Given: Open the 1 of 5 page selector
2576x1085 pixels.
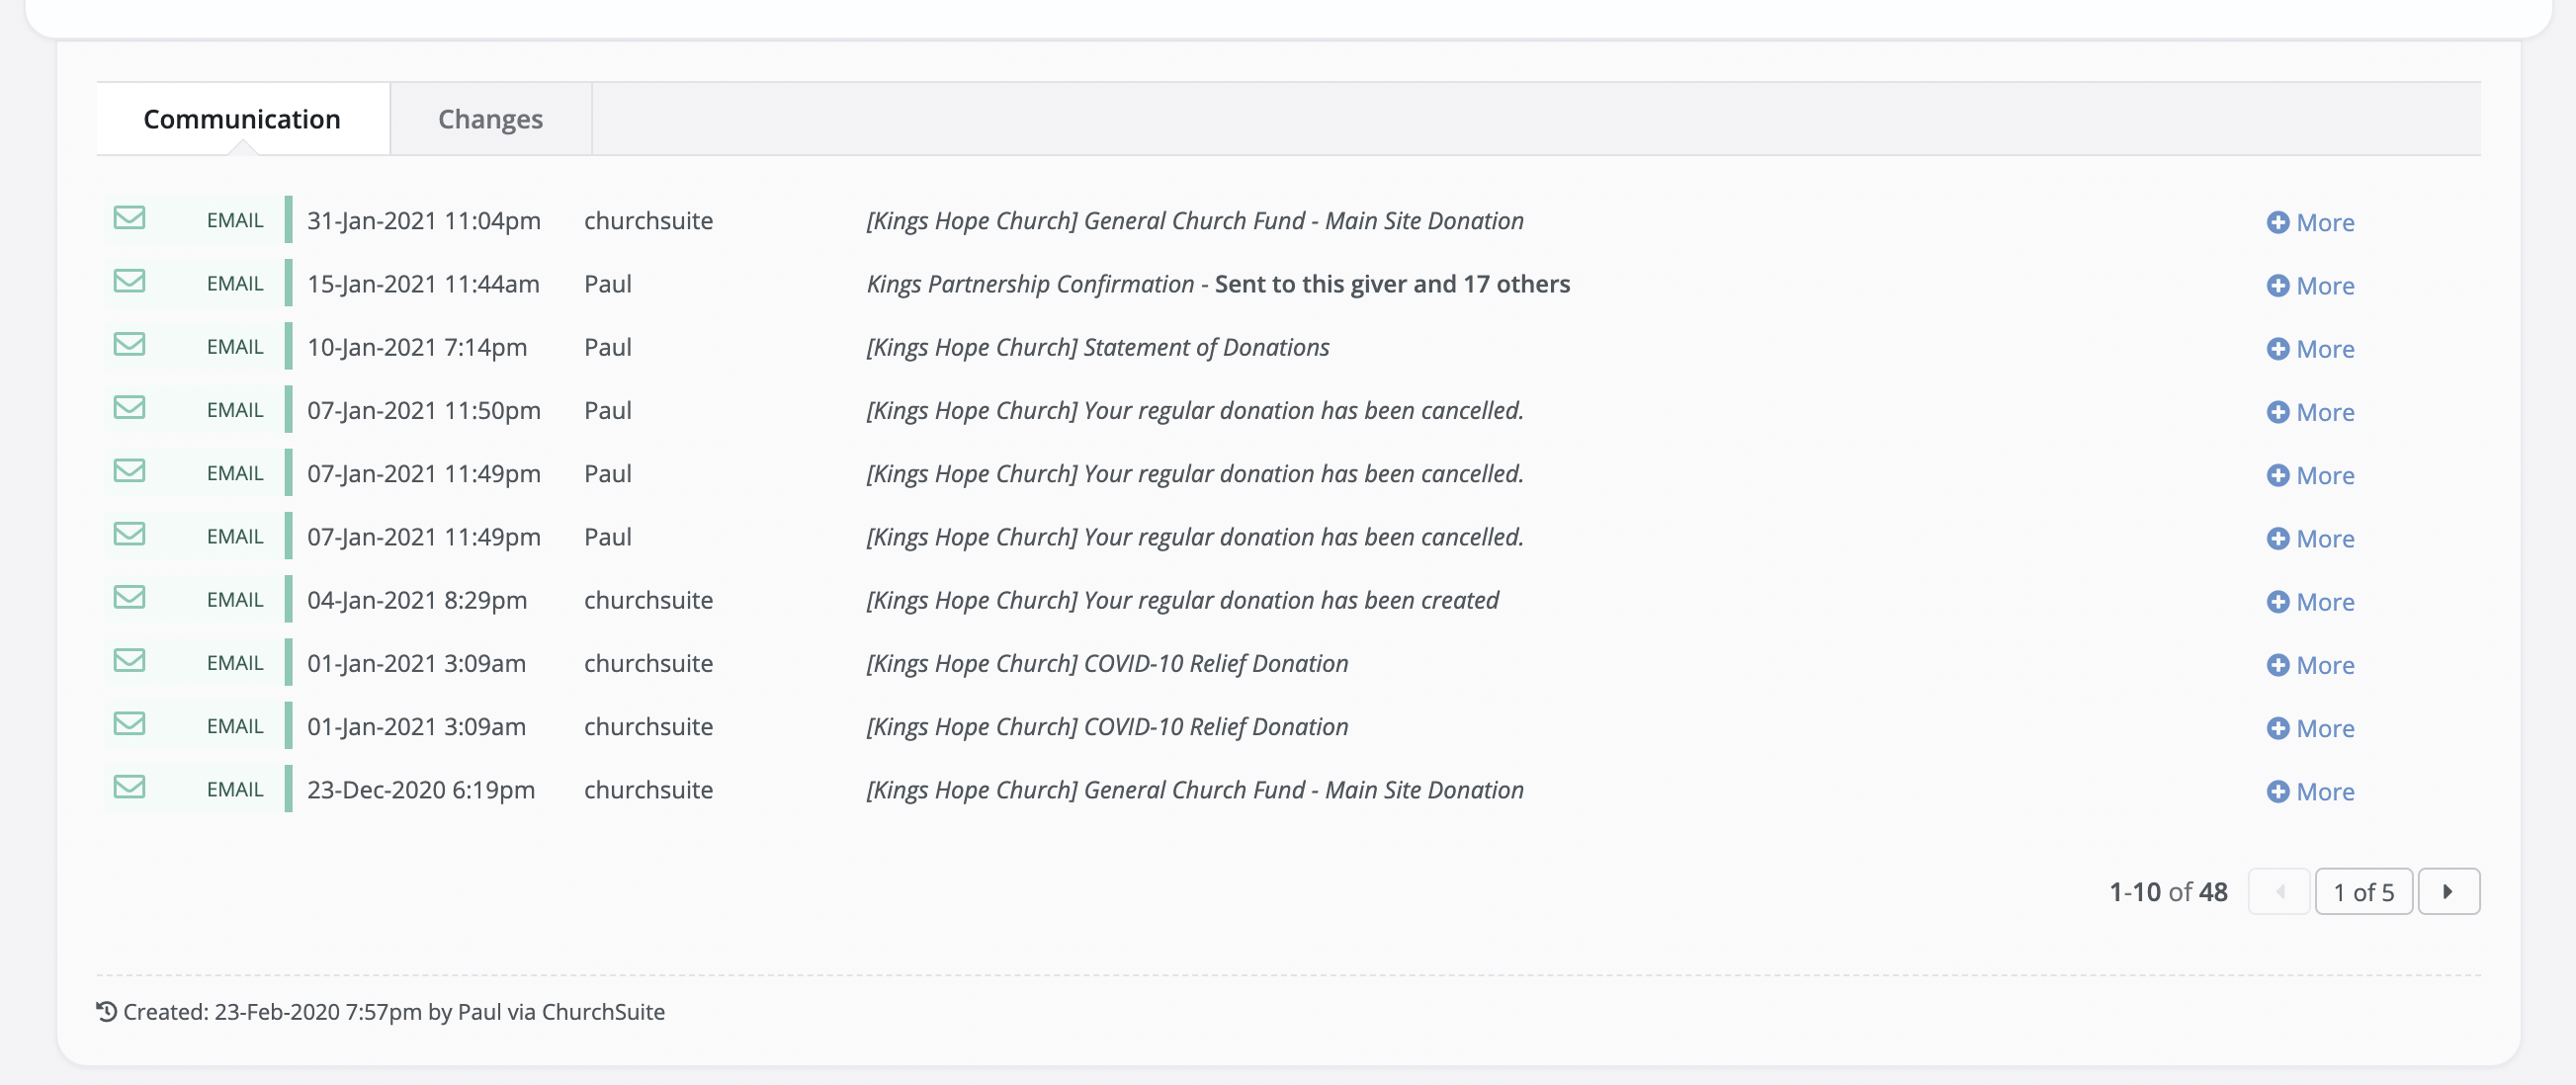Looking at the screenshot, I should pos(2363,891).
